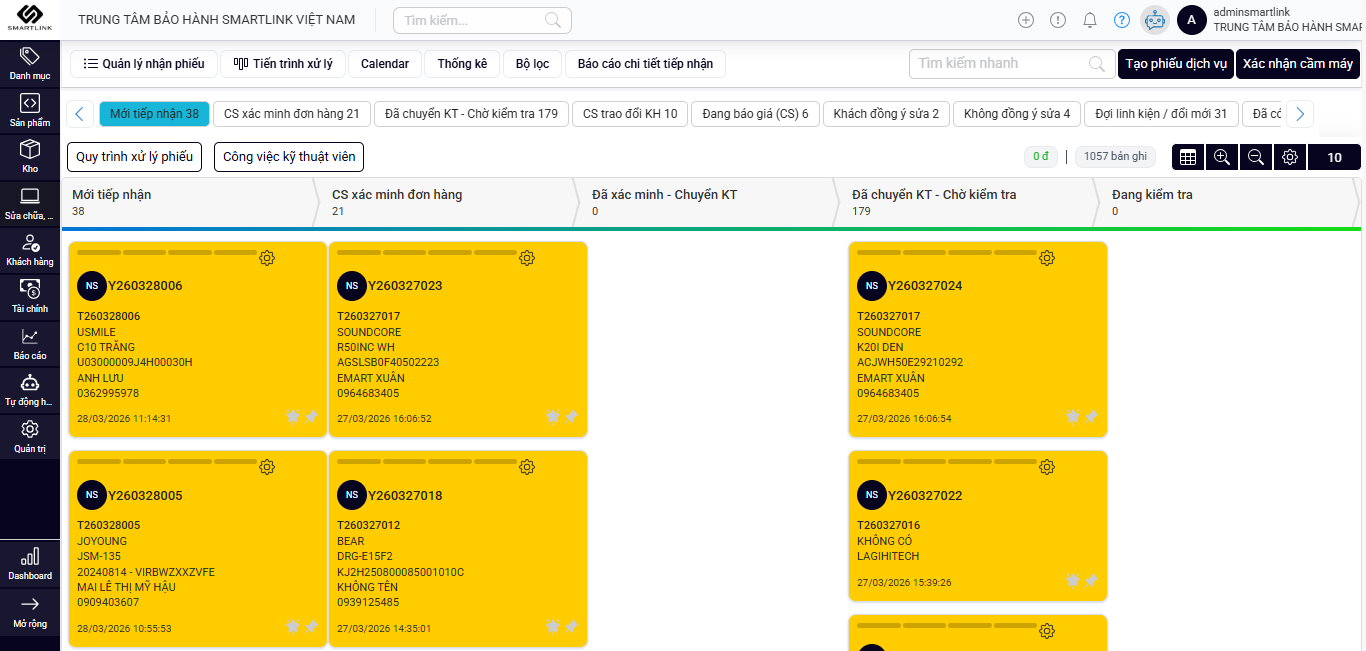Click the zoom out magnifier icon
This screenshot has width=1366, height=651.
click(1255, 157)
